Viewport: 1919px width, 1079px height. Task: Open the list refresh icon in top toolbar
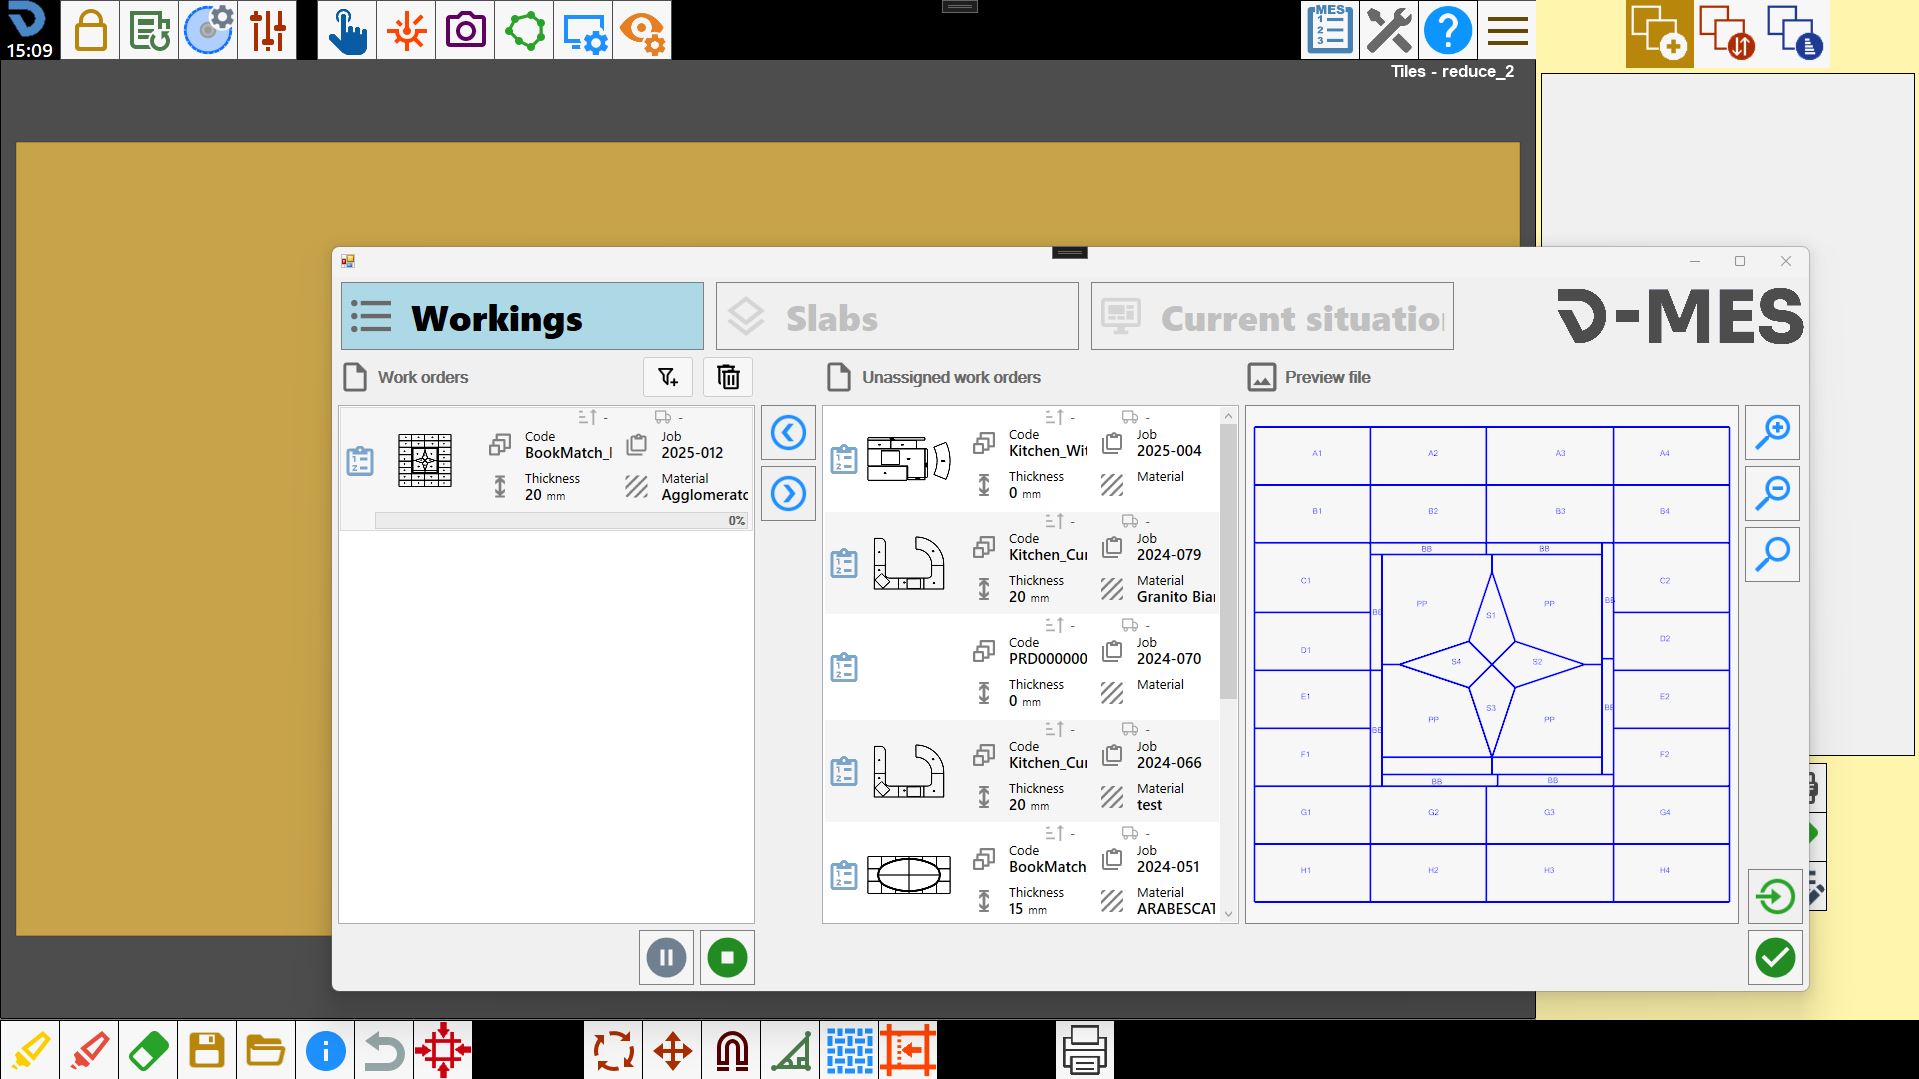pyautogui.click(x=149, y=30)
